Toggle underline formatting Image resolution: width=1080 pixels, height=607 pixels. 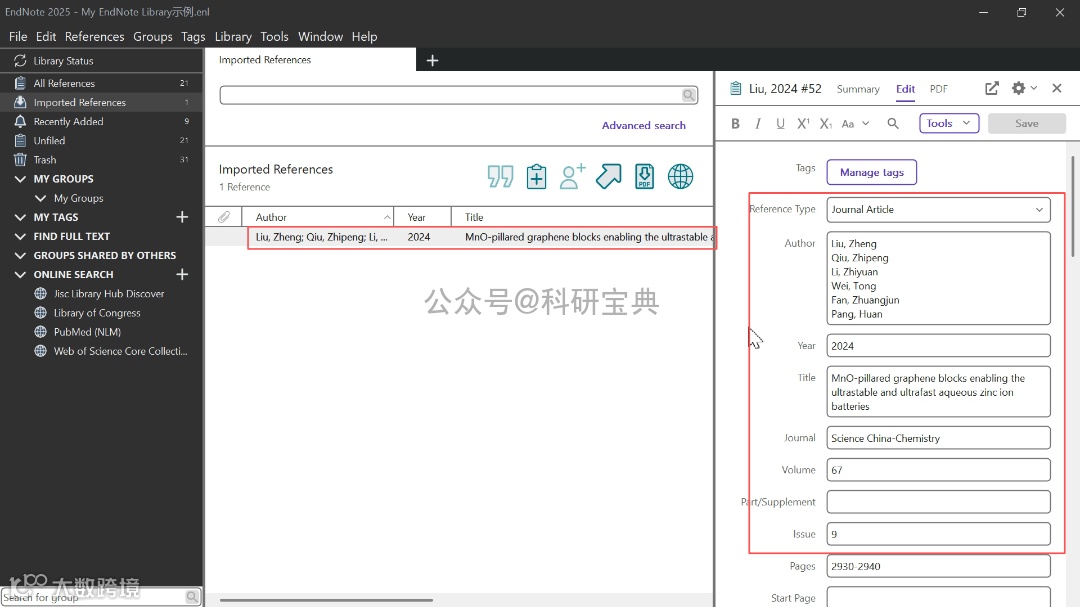click(780, 123)
